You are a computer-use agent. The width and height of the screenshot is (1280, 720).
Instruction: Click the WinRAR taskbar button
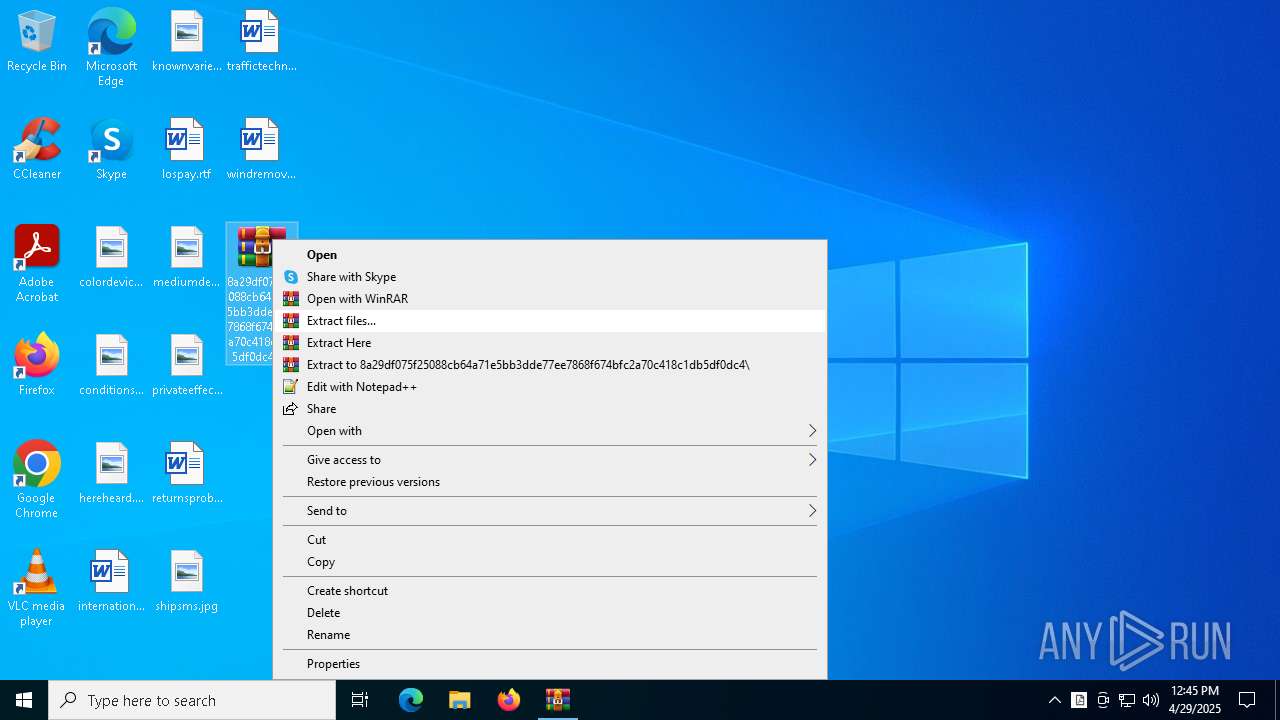coord(558,700)
